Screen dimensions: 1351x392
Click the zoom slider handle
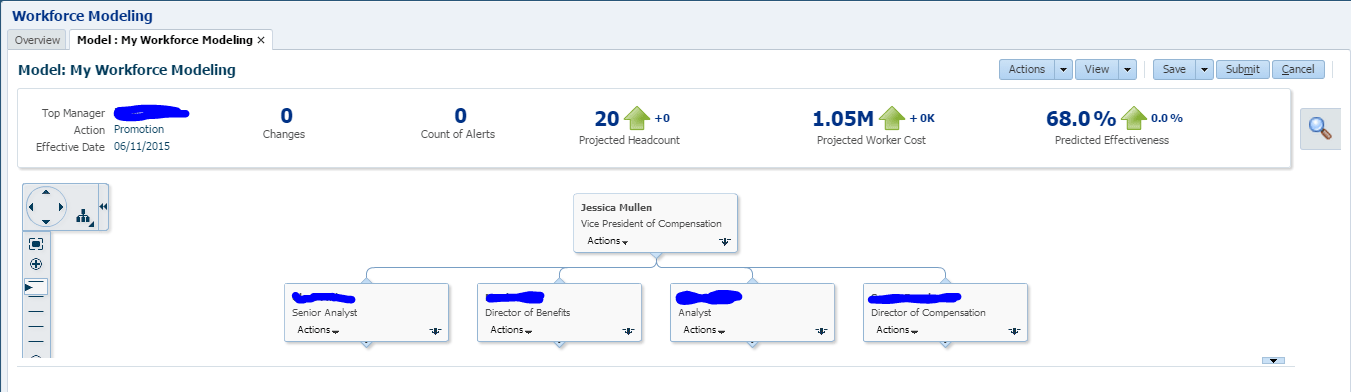pyautogui.click(x=36, y=286)
